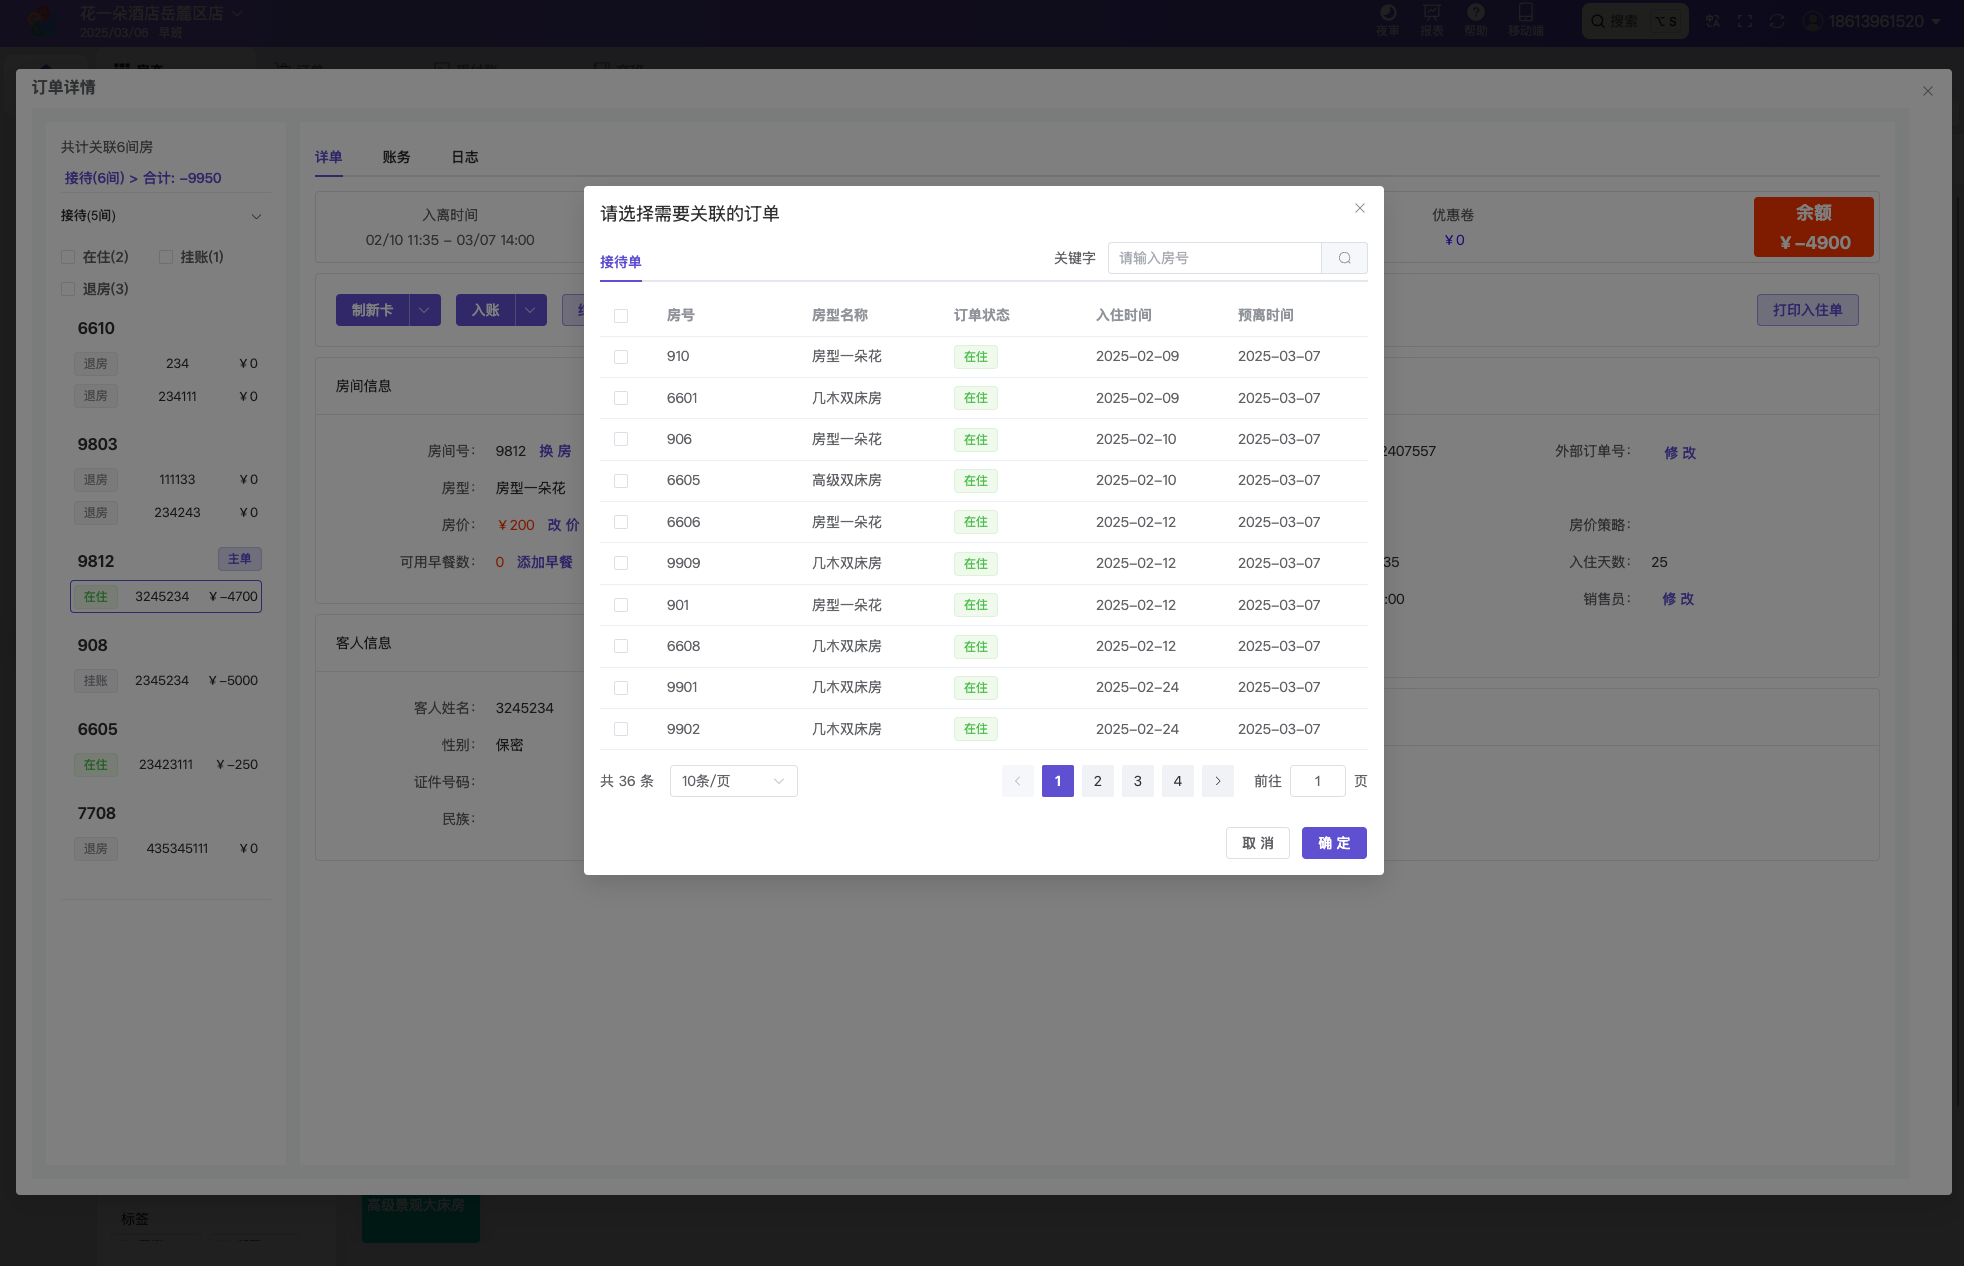Click the language switch icon in top bar
This screenshot has height=1266, width=1964.
click(x=1713, y=21)
